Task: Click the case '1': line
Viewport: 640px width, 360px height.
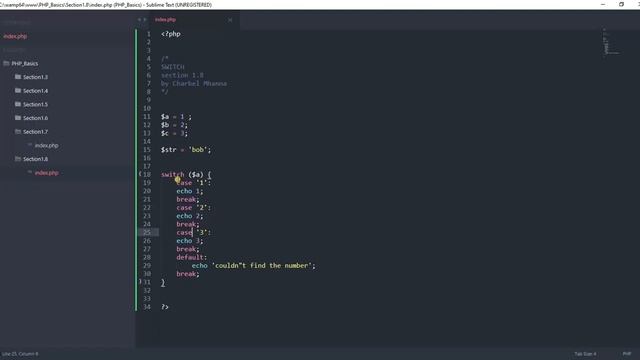Action: coord(193,183)
